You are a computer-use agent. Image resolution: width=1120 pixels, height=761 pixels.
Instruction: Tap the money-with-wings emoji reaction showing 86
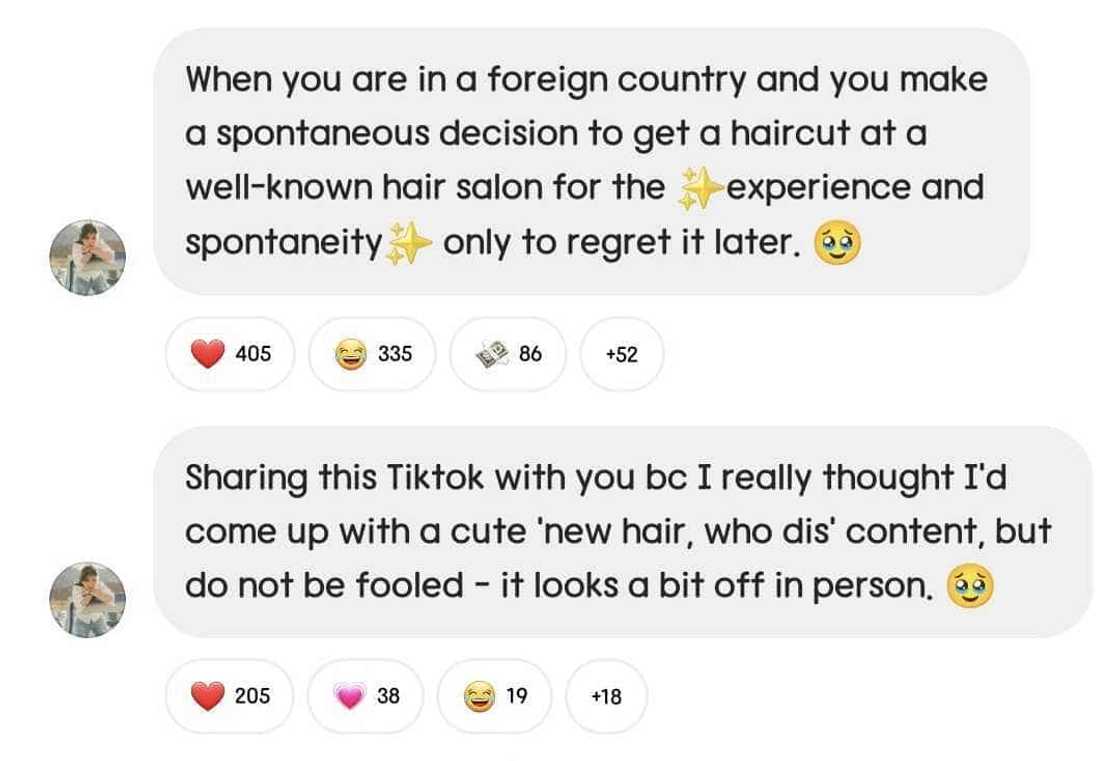pyautogui.click(x=514, y=353)
